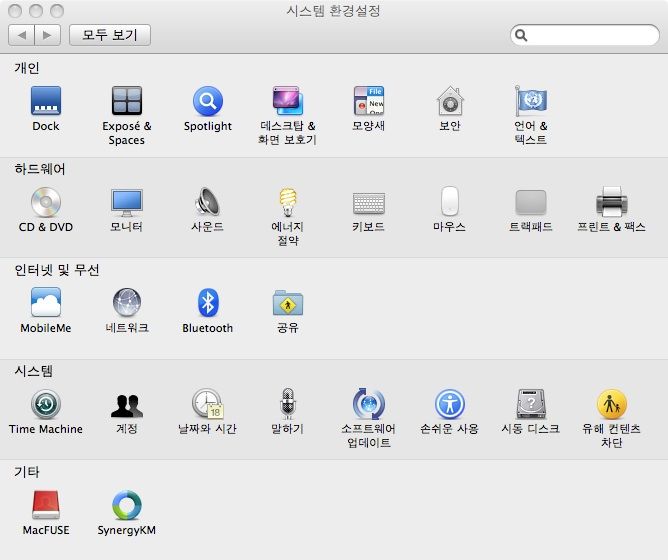Click the 개인 section heading
The width and height of the screenshot is (668, 560).
[x=27, y=68]
